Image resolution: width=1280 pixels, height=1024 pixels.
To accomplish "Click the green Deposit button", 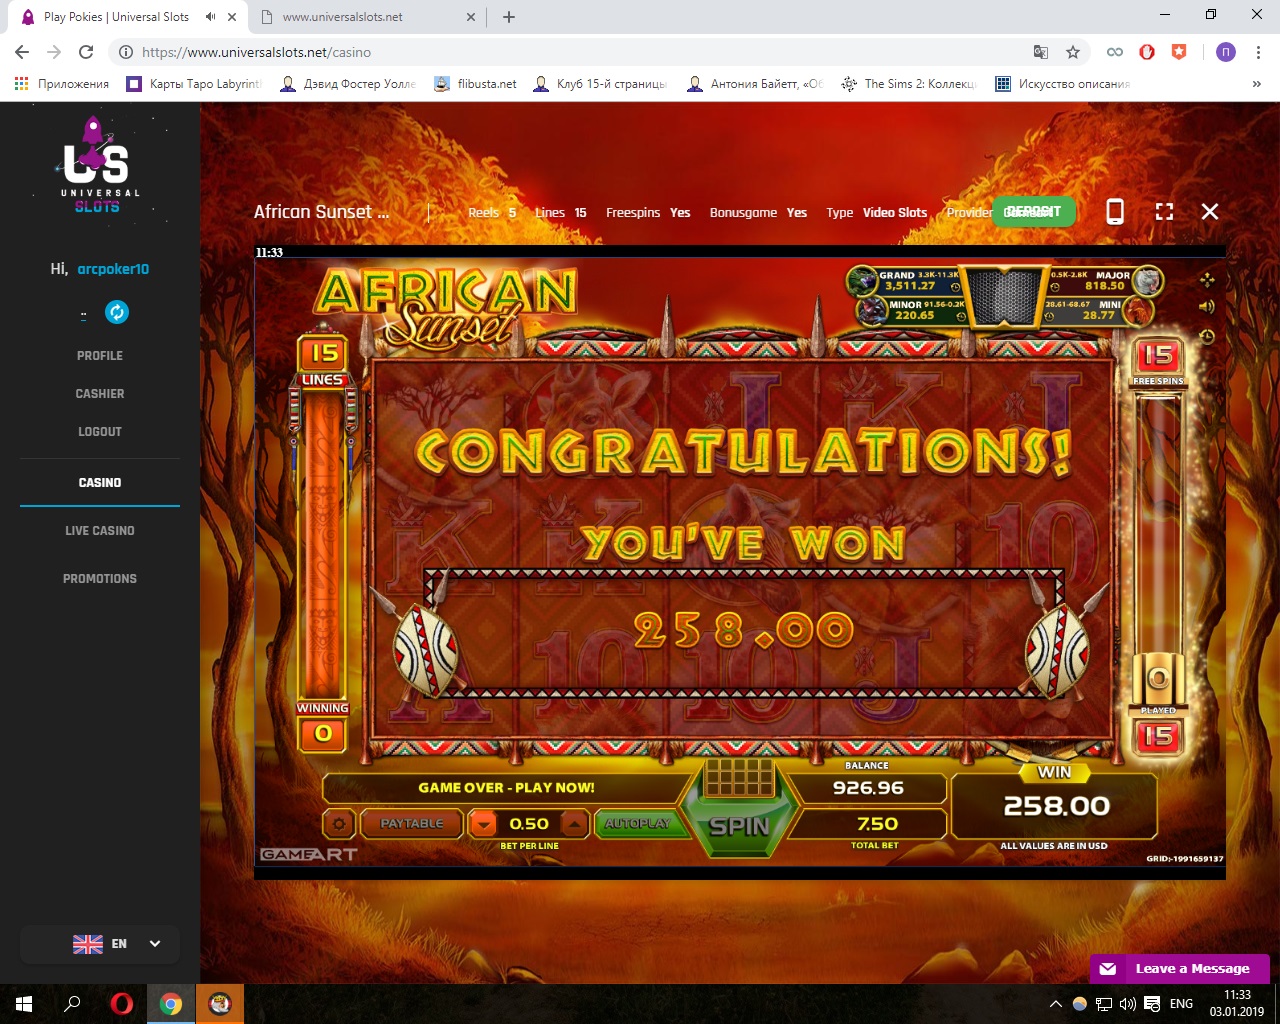I will point(1034,211).
